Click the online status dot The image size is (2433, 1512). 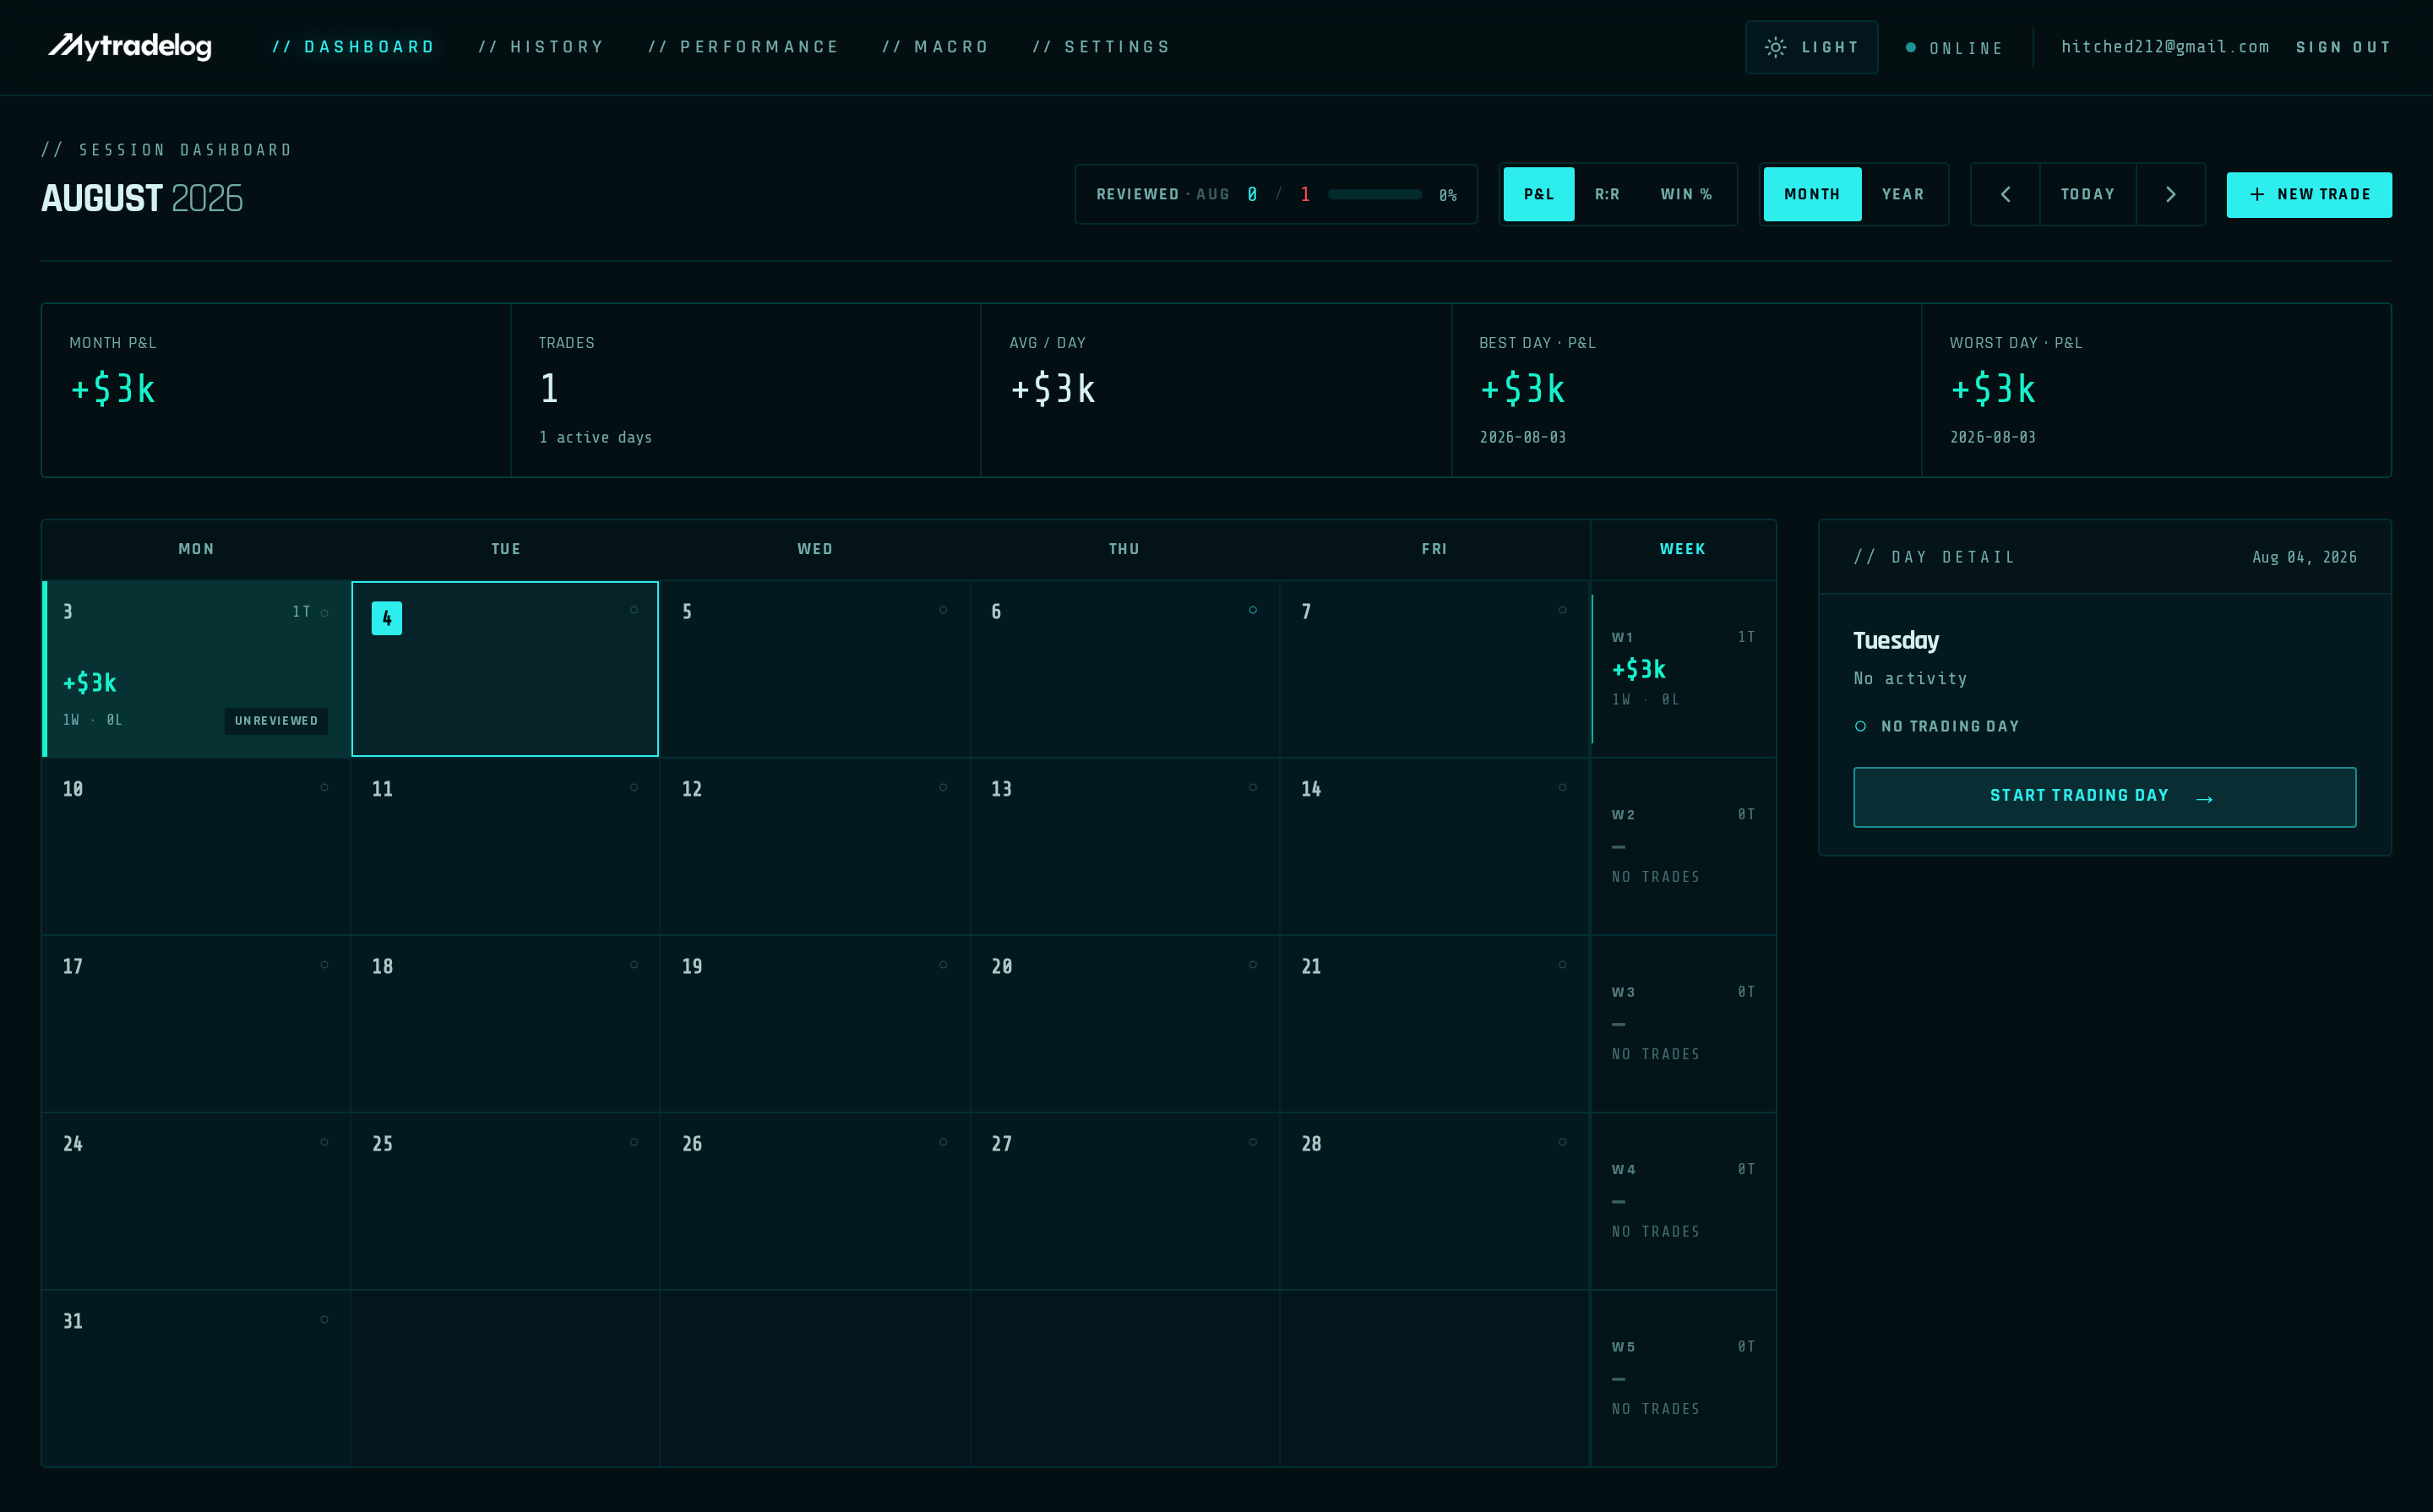[x=1911, y=47]
